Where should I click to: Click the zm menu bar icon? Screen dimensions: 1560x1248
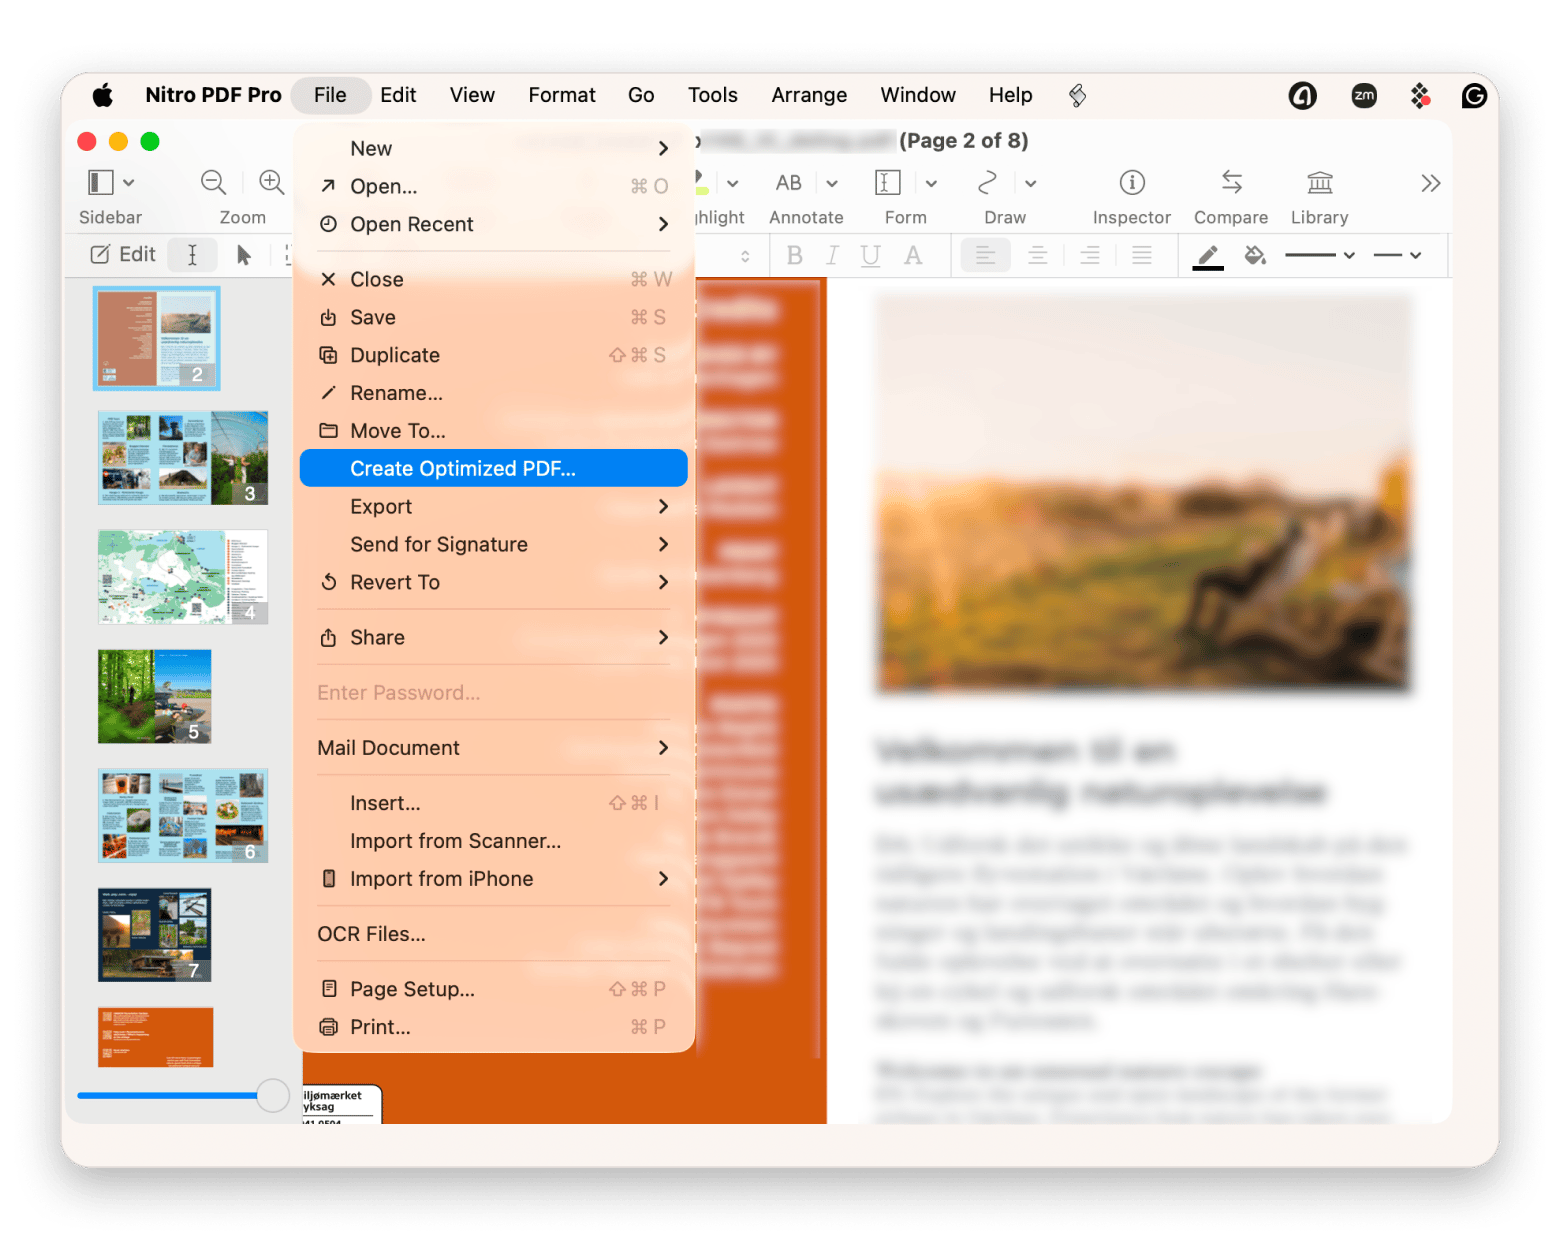click(1364, 95)
